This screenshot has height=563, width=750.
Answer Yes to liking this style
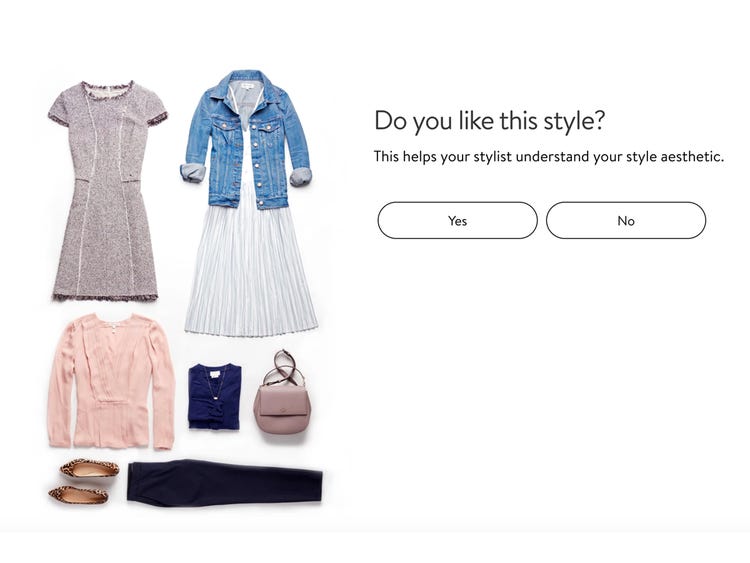pos(457,221)
